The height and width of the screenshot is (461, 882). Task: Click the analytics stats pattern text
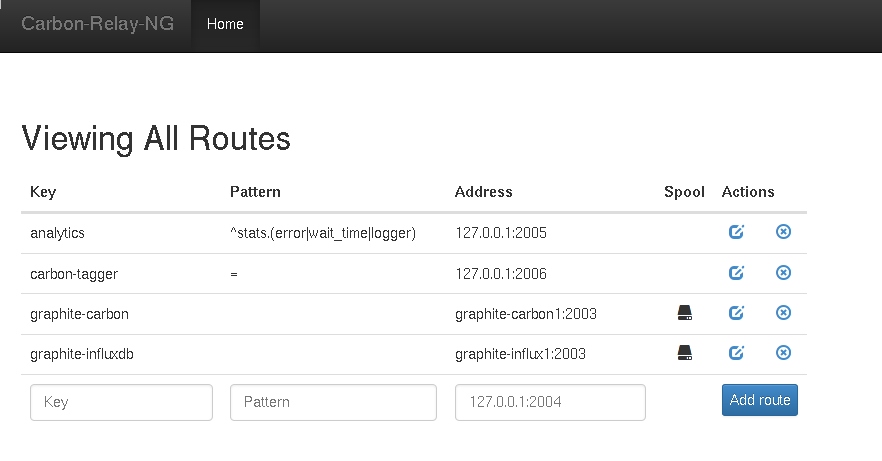[x=322, y=233]
